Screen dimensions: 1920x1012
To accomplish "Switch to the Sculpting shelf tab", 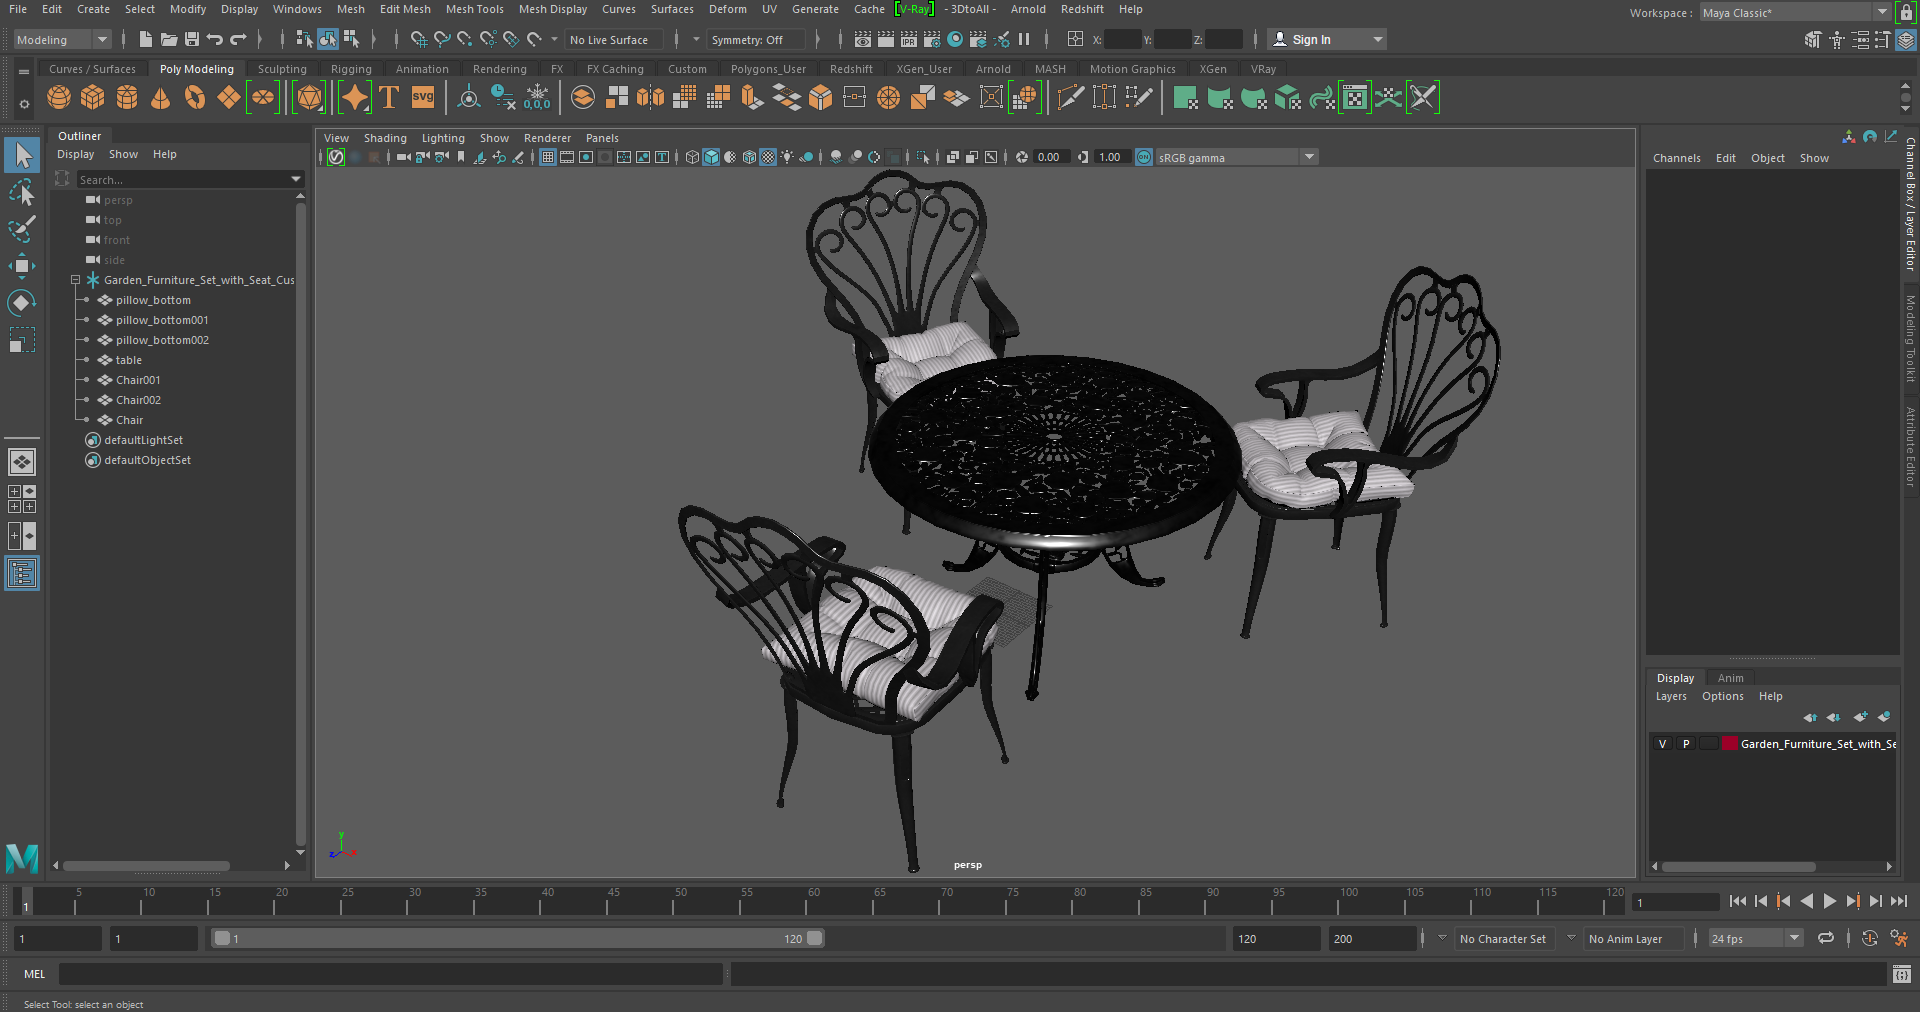I will [x=282, y=69].
